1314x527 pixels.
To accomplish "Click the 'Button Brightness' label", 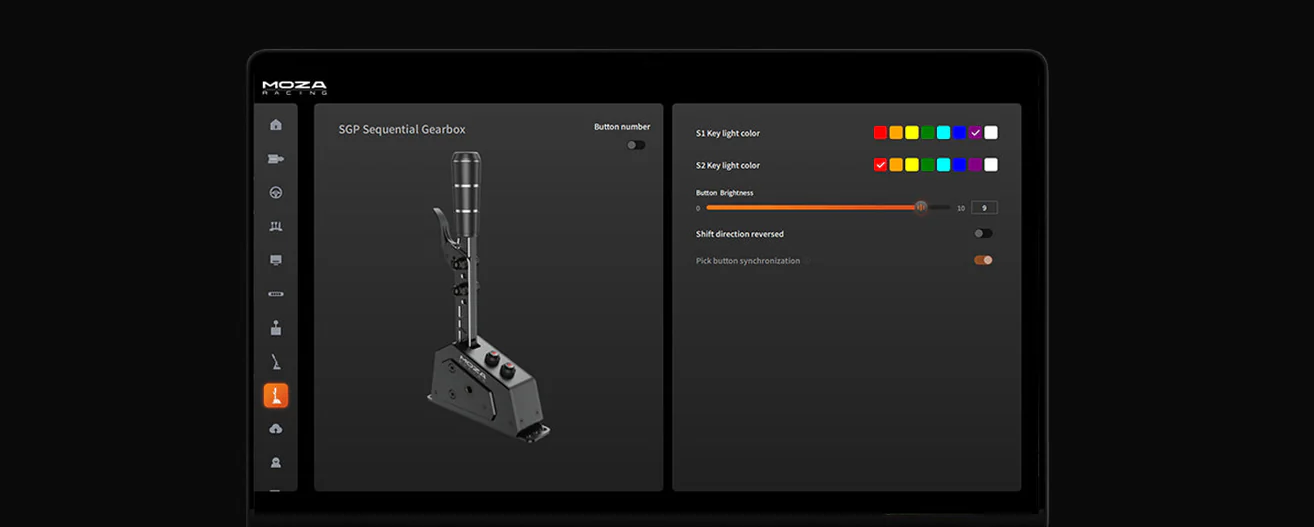I will coord(725,192).
